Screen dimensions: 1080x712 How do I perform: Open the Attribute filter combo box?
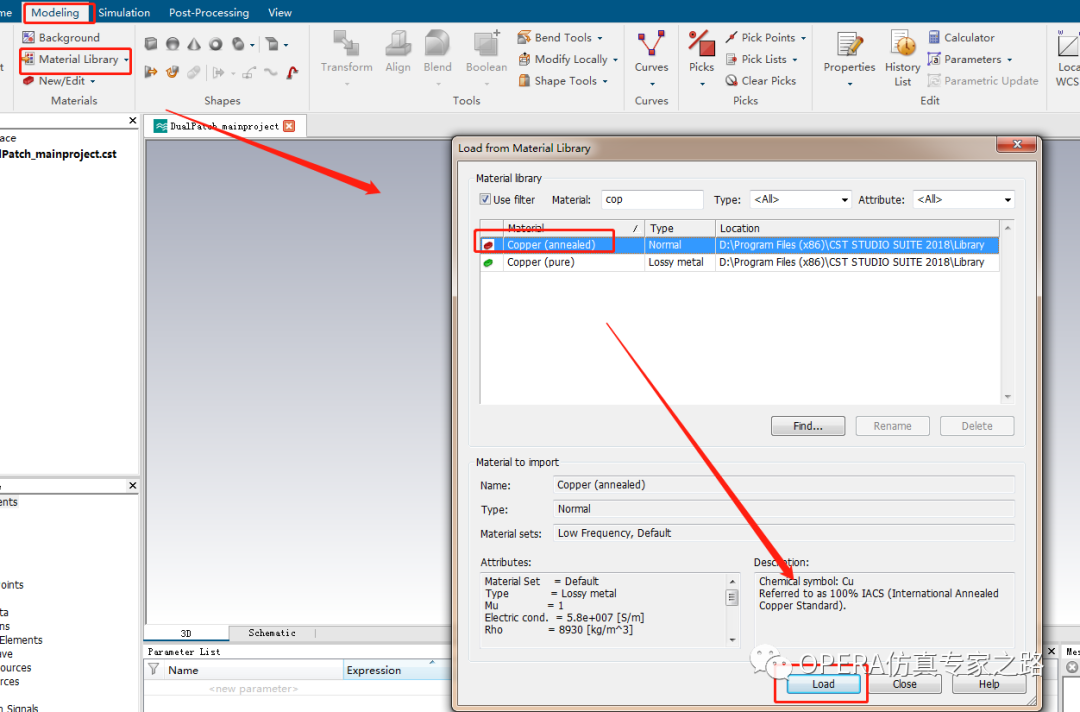[x=964, y=199]
